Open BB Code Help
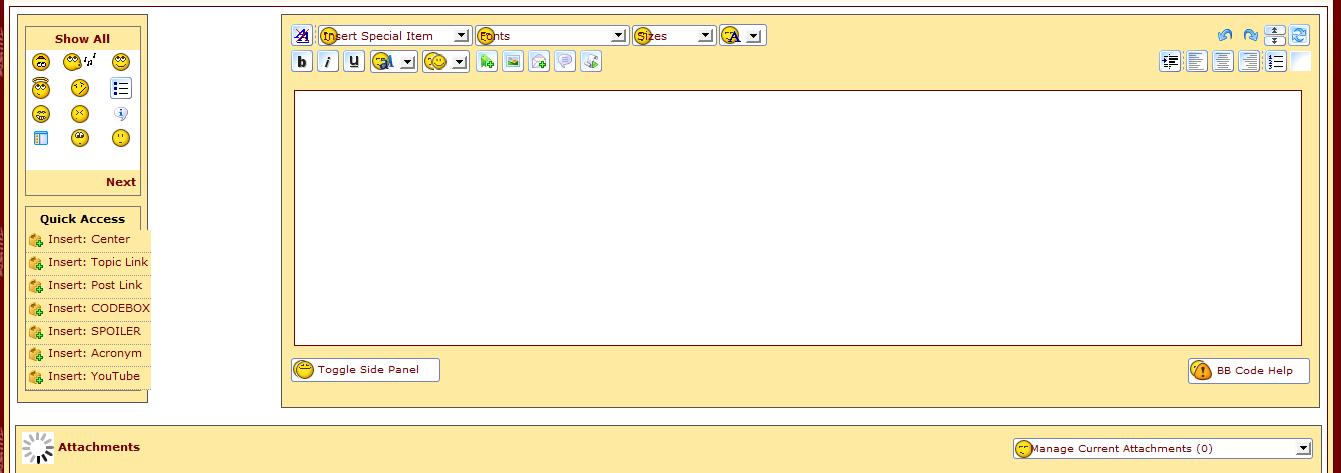The image size is (1341, 473). (1249, 371)
